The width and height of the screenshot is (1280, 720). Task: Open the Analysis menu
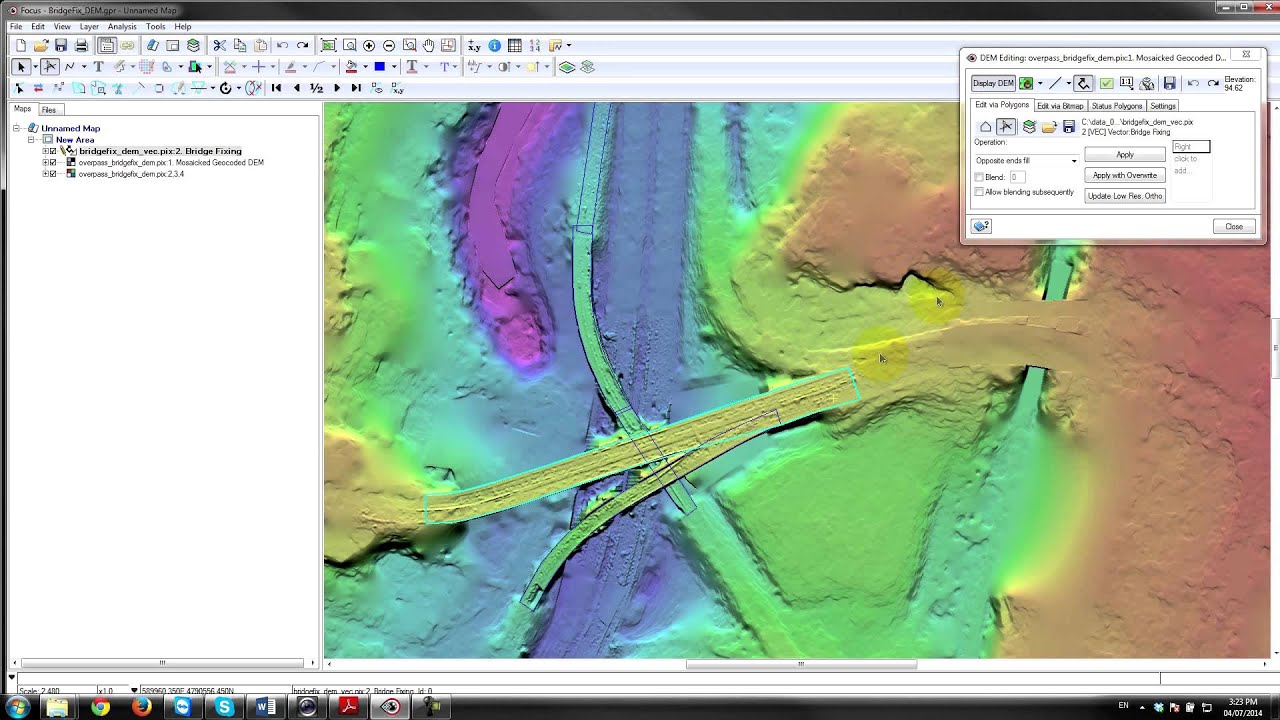(x=122, y=26)
